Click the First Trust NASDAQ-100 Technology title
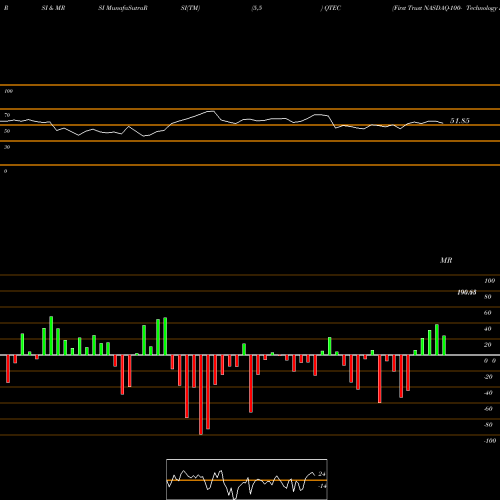 click(x=446, y=8)
